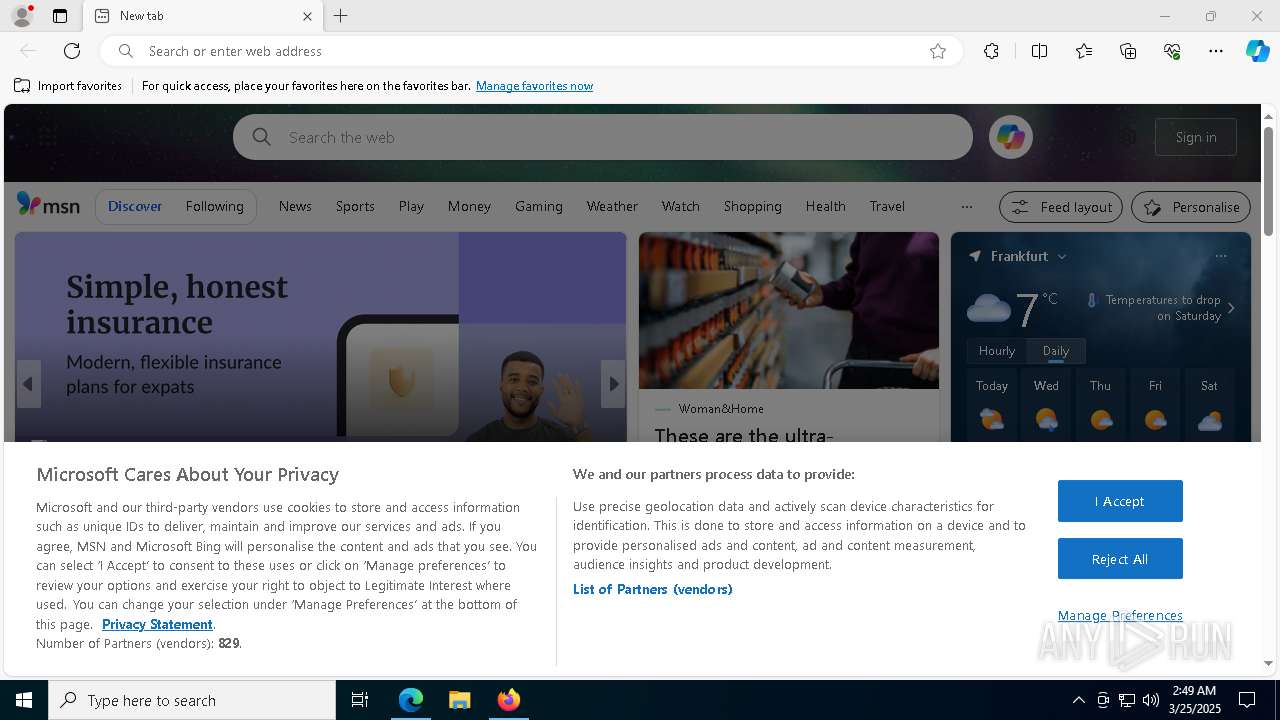Open the Copilot sidebar icon
The image size is (1280, 720).
(1257, 51)
